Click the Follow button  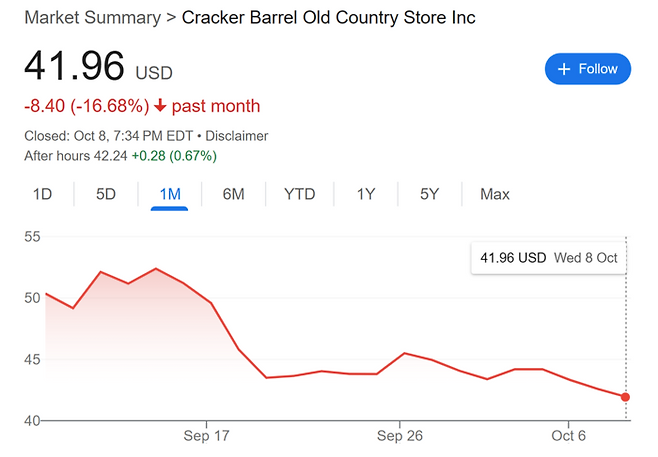(587, 69)
